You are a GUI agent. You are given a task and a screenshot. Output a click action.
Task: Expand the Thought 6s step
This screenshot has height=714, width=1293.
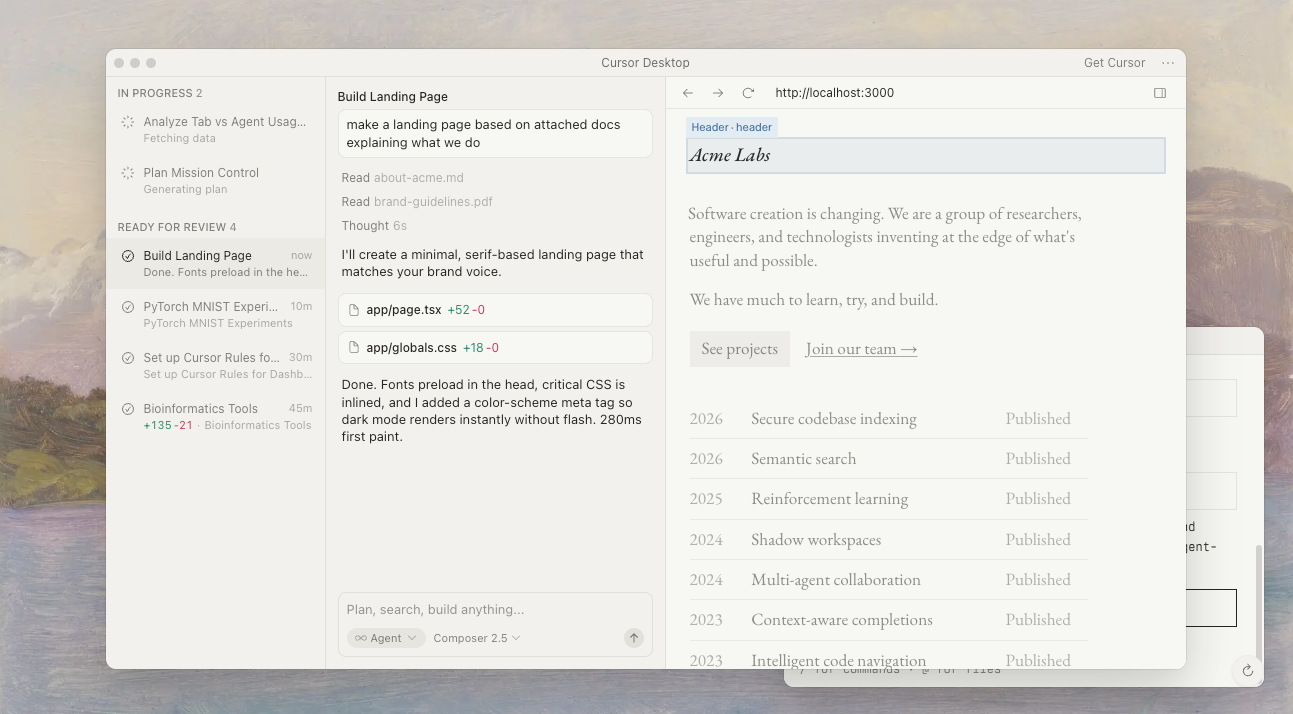click(x=374, y=226)
